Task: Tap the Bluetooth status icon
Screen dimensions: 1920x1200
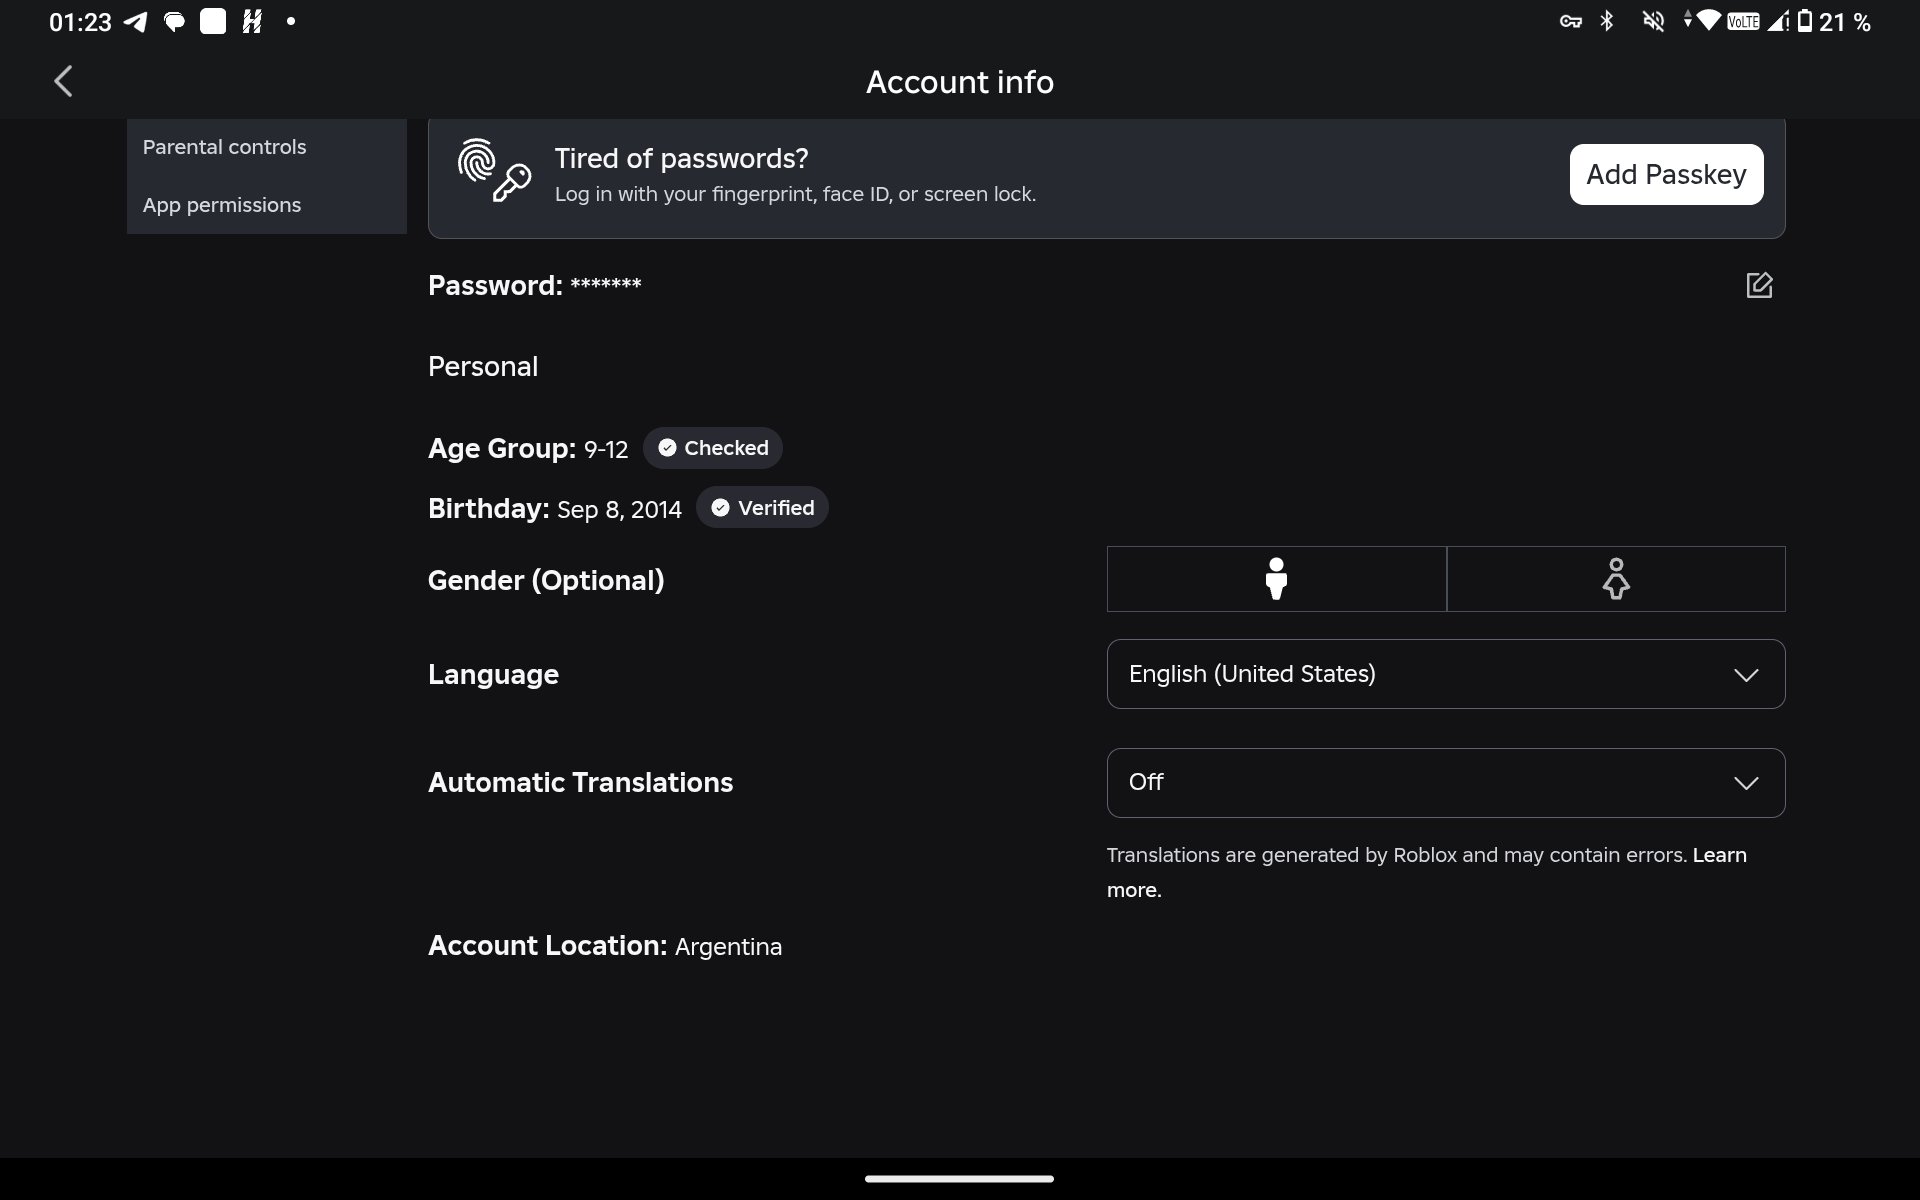Action: (x=1607, y=21)
